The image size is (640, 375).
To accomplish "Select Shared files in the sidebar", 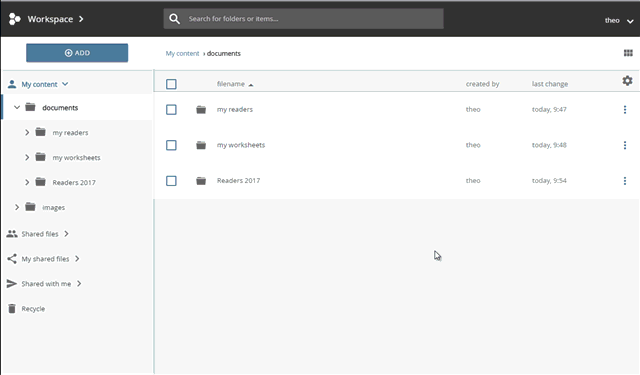I will click(40, 234).
